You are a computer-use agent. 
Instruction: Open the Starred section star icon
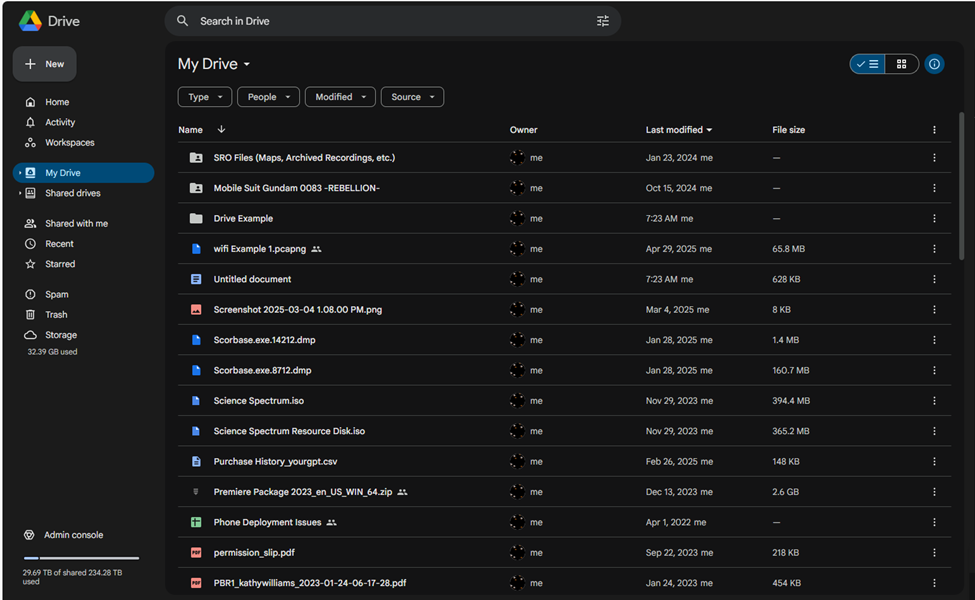coord(30,264)
